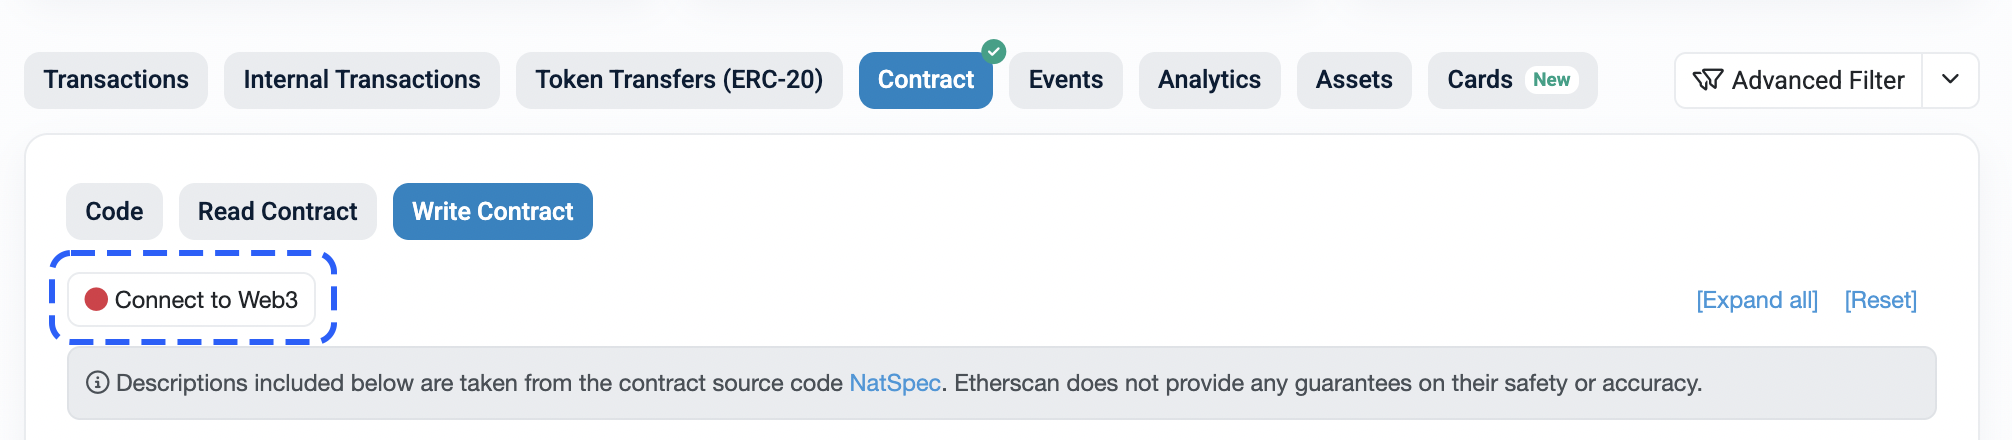Open the Events tab
Screen dimensions: 2012x440
coord(1066,80)
